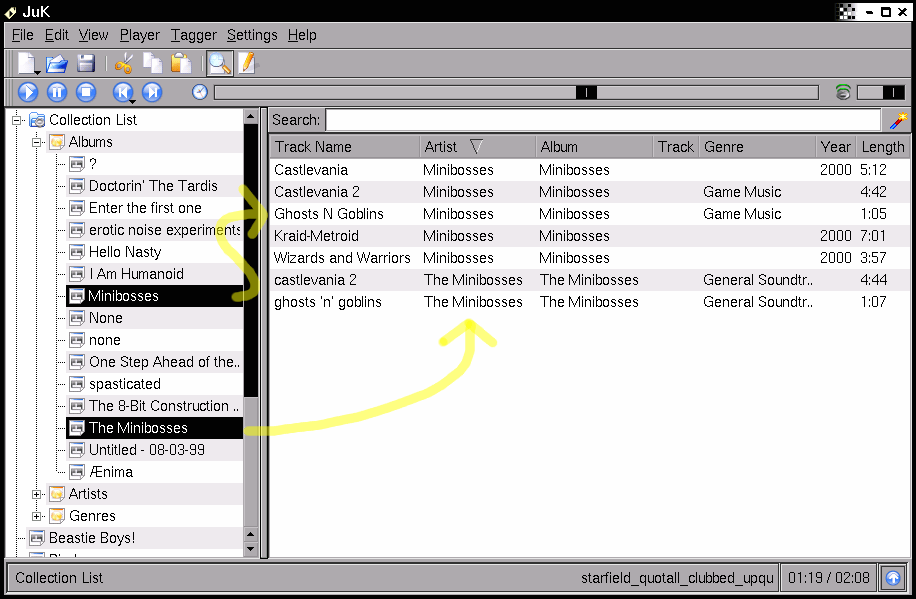The image size is (916, 599).
Task: Toggle the search bar magnifier button
Action: pyautogui.click(x=218, y=64)
